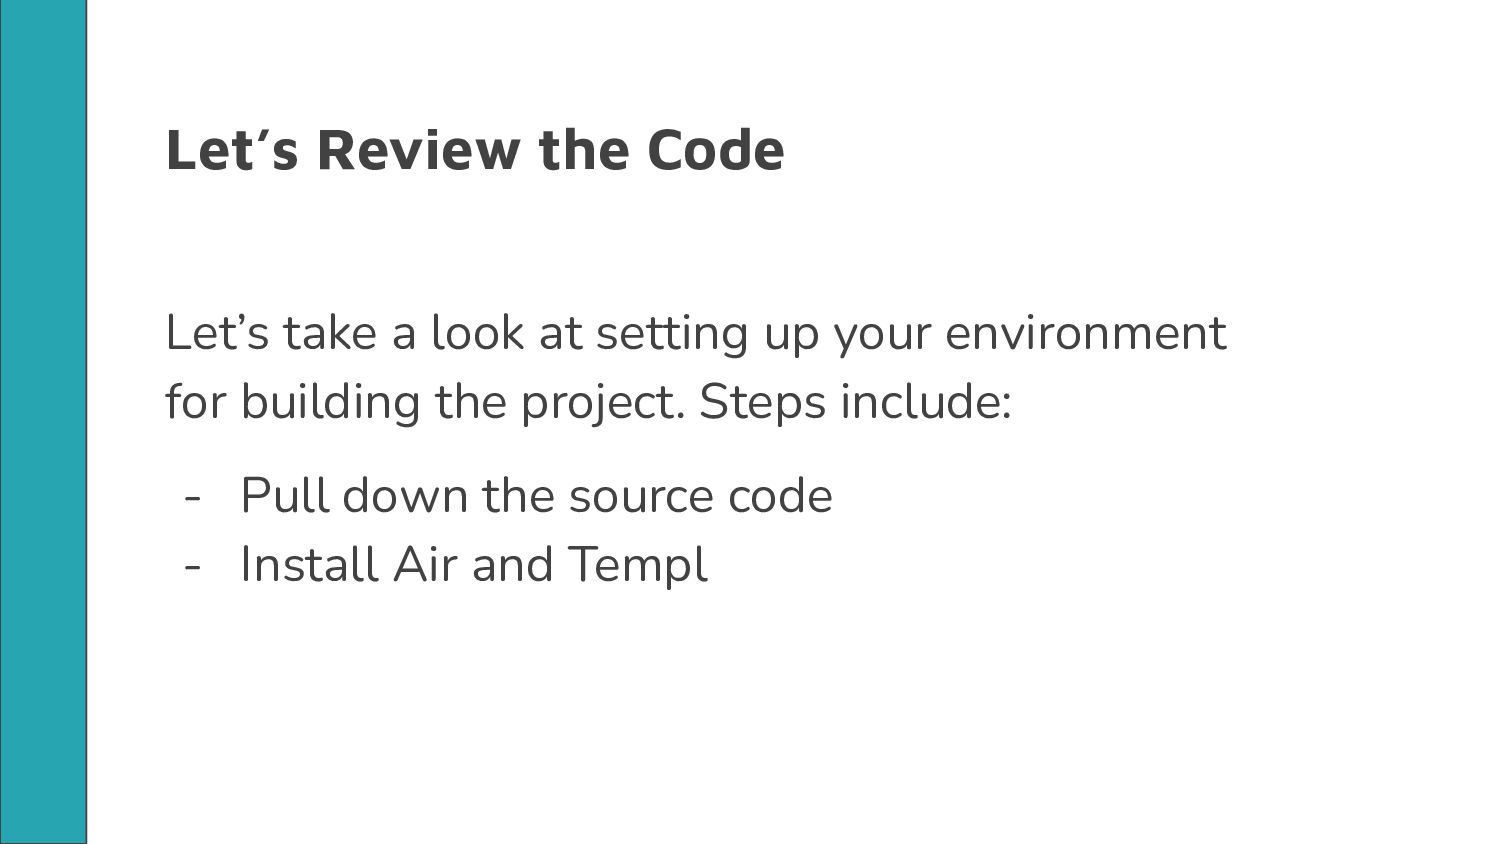Click the word "project." in the paragraph
The width and height of the screenshot is (1500, 844).
point(602,404)
